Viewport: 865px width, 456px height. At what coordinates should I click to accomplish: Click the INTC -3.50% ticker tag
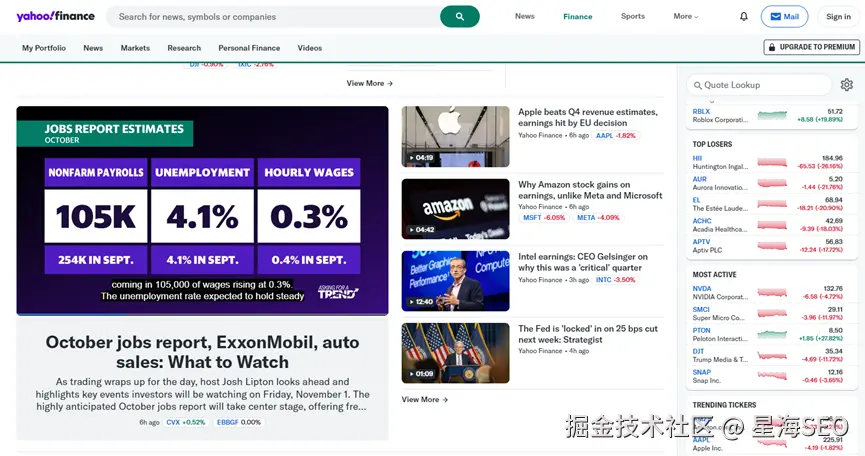tap(616, 280)
